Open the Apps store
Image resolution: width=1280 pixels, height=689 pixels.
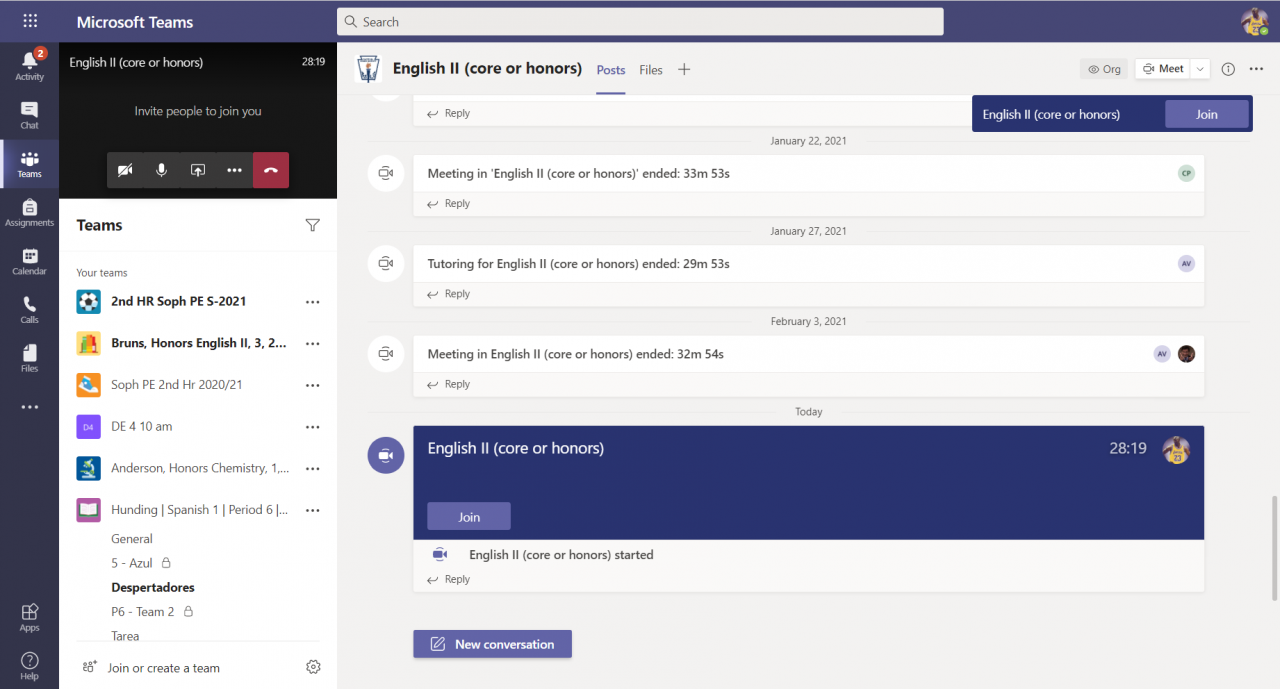pos(29,617)
